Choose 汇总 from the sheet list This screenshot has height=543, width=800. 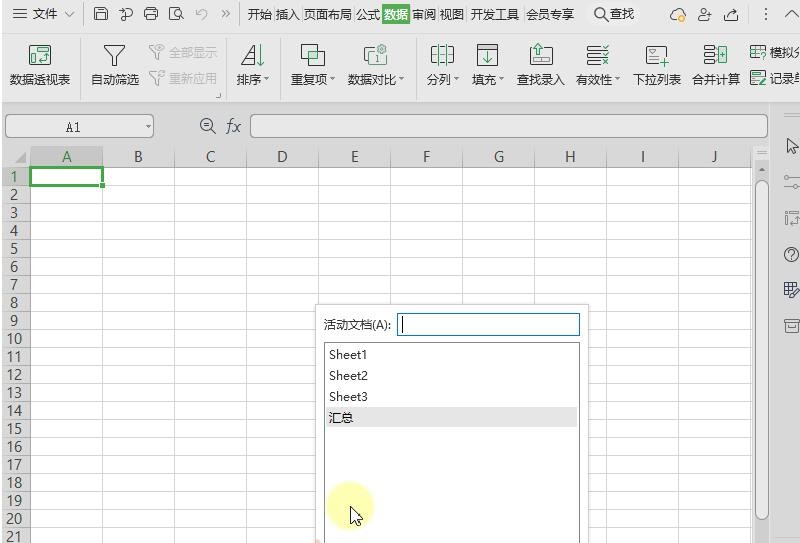pos(341,418)
